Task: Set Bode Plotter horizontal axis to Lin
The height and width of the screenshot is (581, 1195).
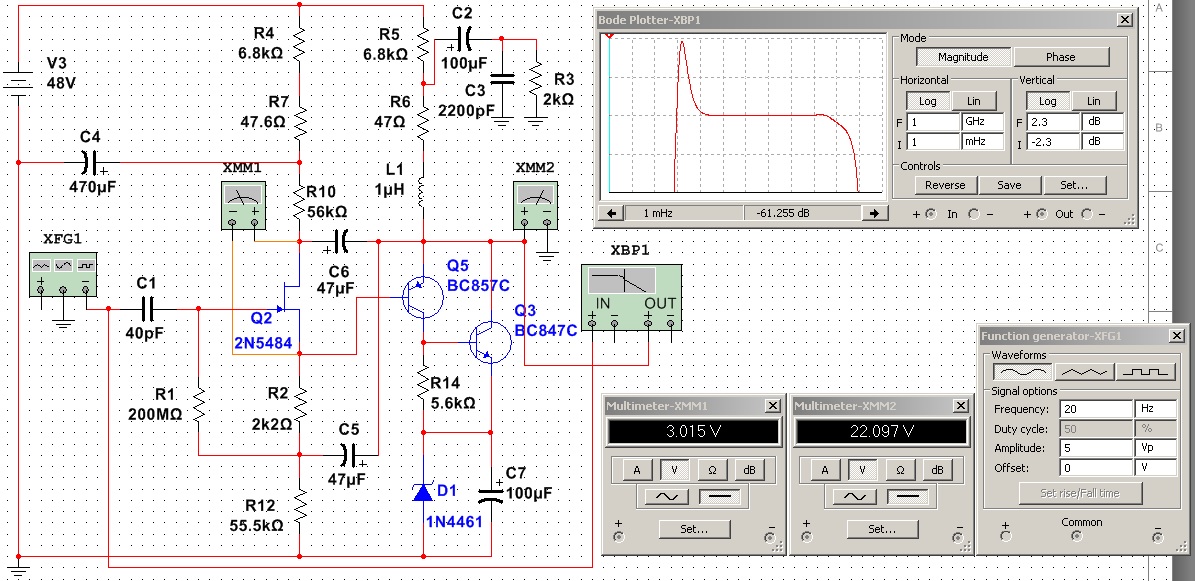Action: [973, 101]
